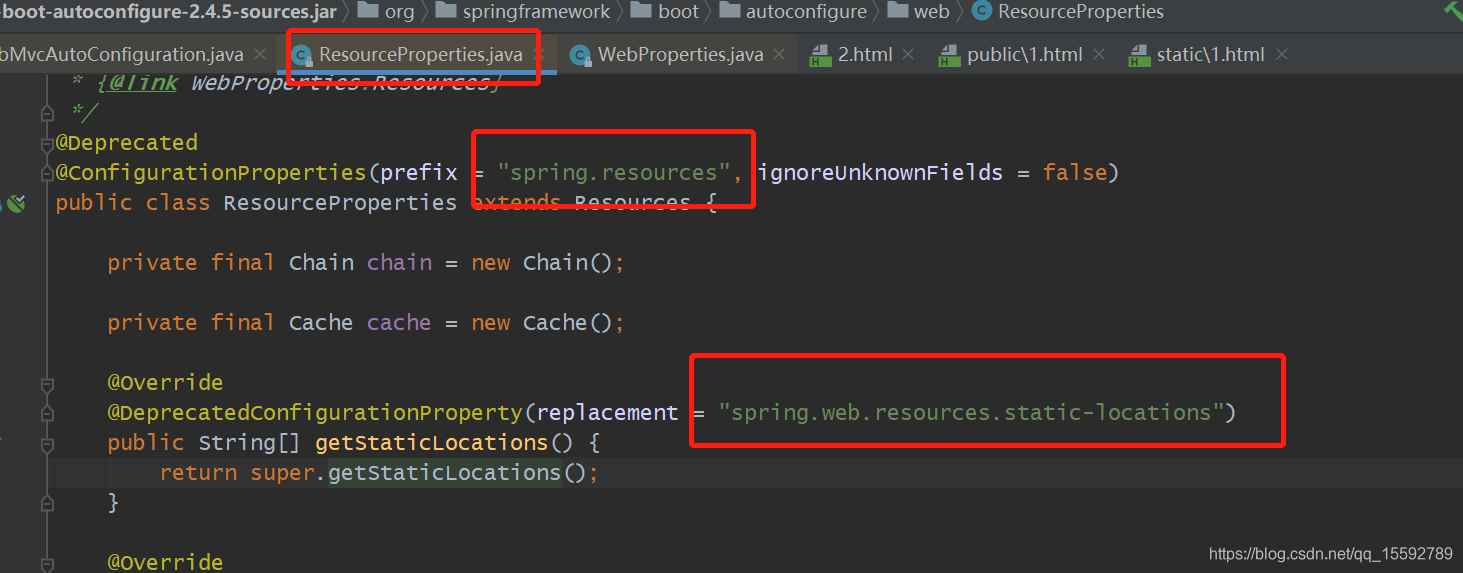Screen dimensions: 1463x573
Task: Click the getStaticLocations method declaration name
Action: [x=431, y=443]
